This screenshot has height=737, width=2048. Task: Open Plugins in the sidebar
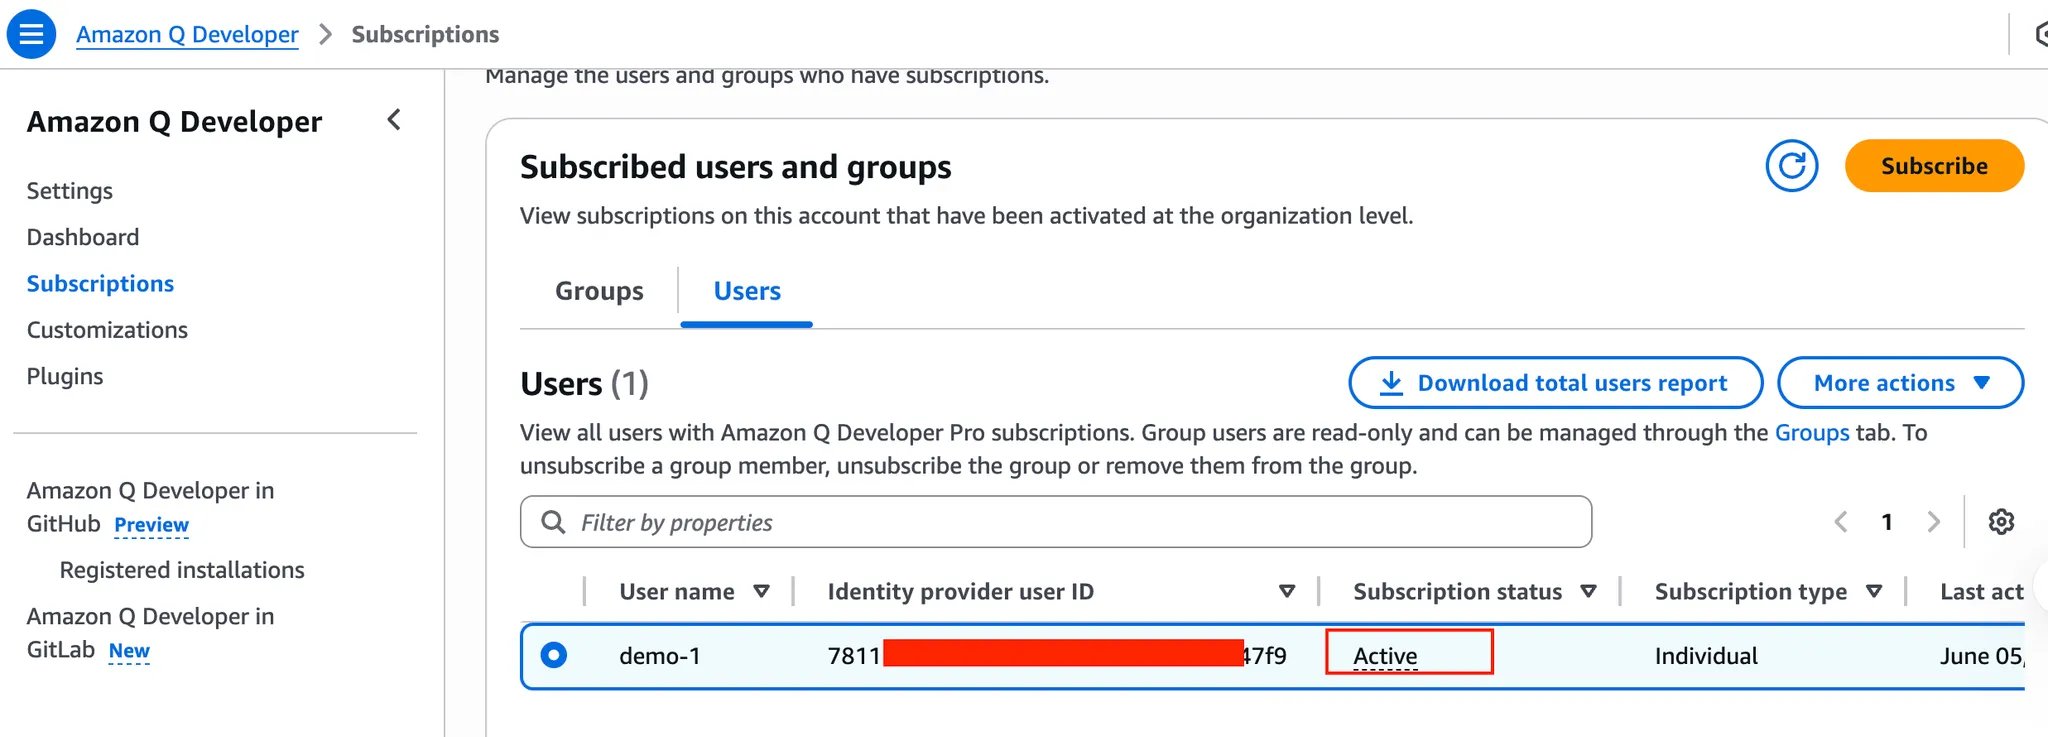coord(65,376)
